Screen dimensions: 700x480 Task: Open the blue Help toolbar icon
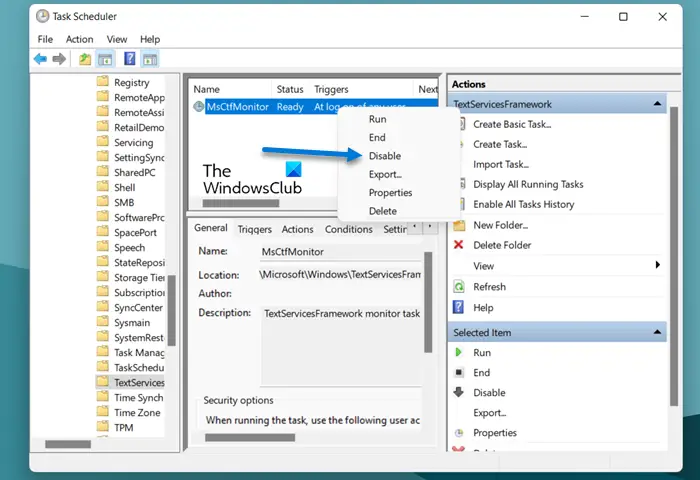(x=129, y=58)
